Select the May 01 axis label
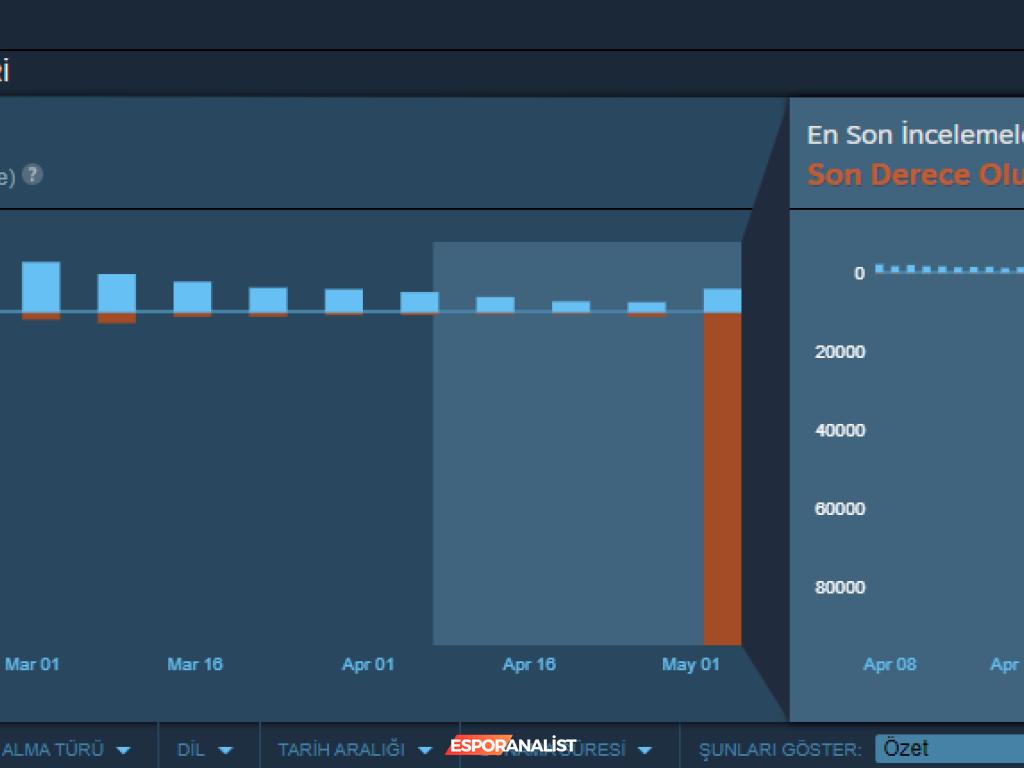 pos(690,663)
